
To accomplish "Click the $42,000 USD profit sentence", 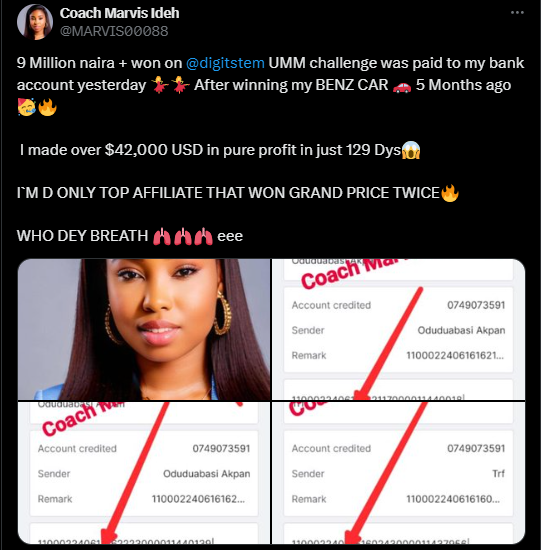I will pyautogui.click(x=211, y=150).
